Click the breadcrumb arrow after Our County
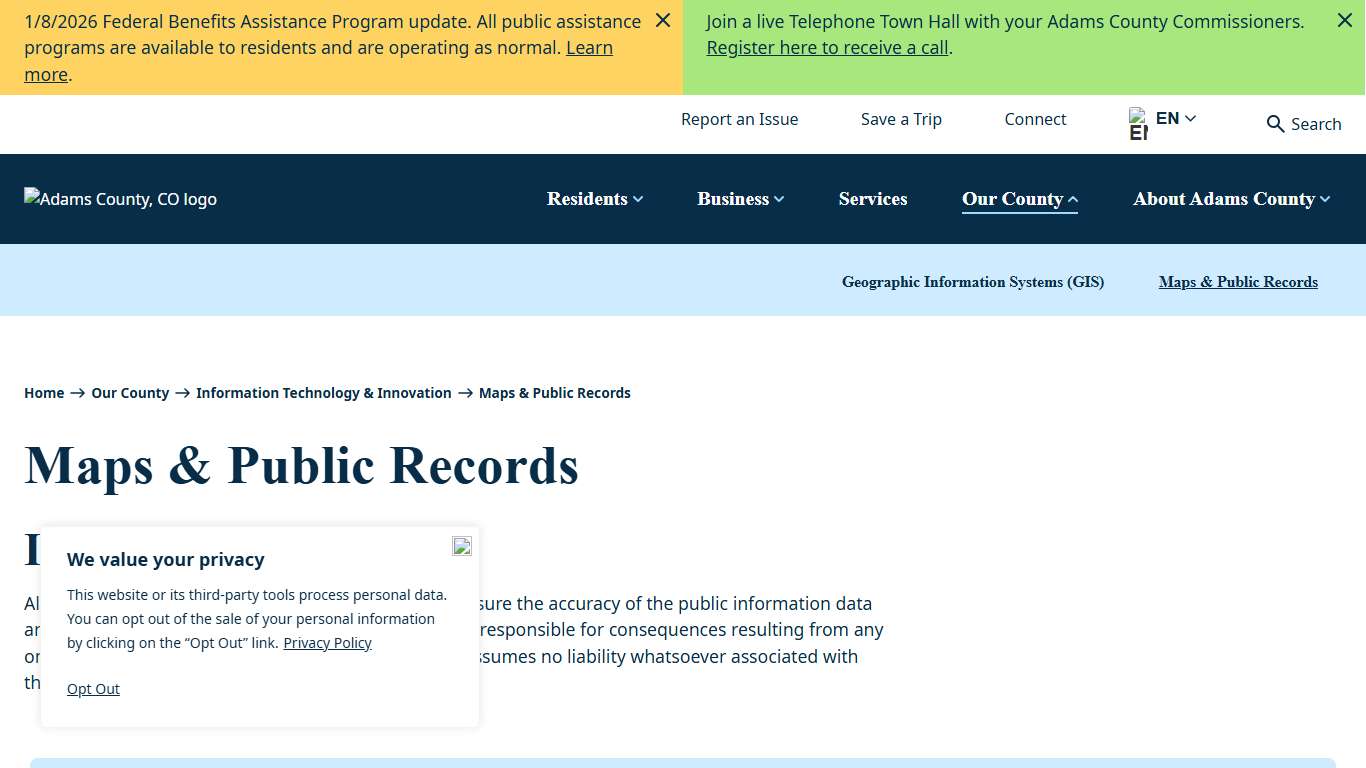The image size is (1366, 768). (x=181, y=393)
